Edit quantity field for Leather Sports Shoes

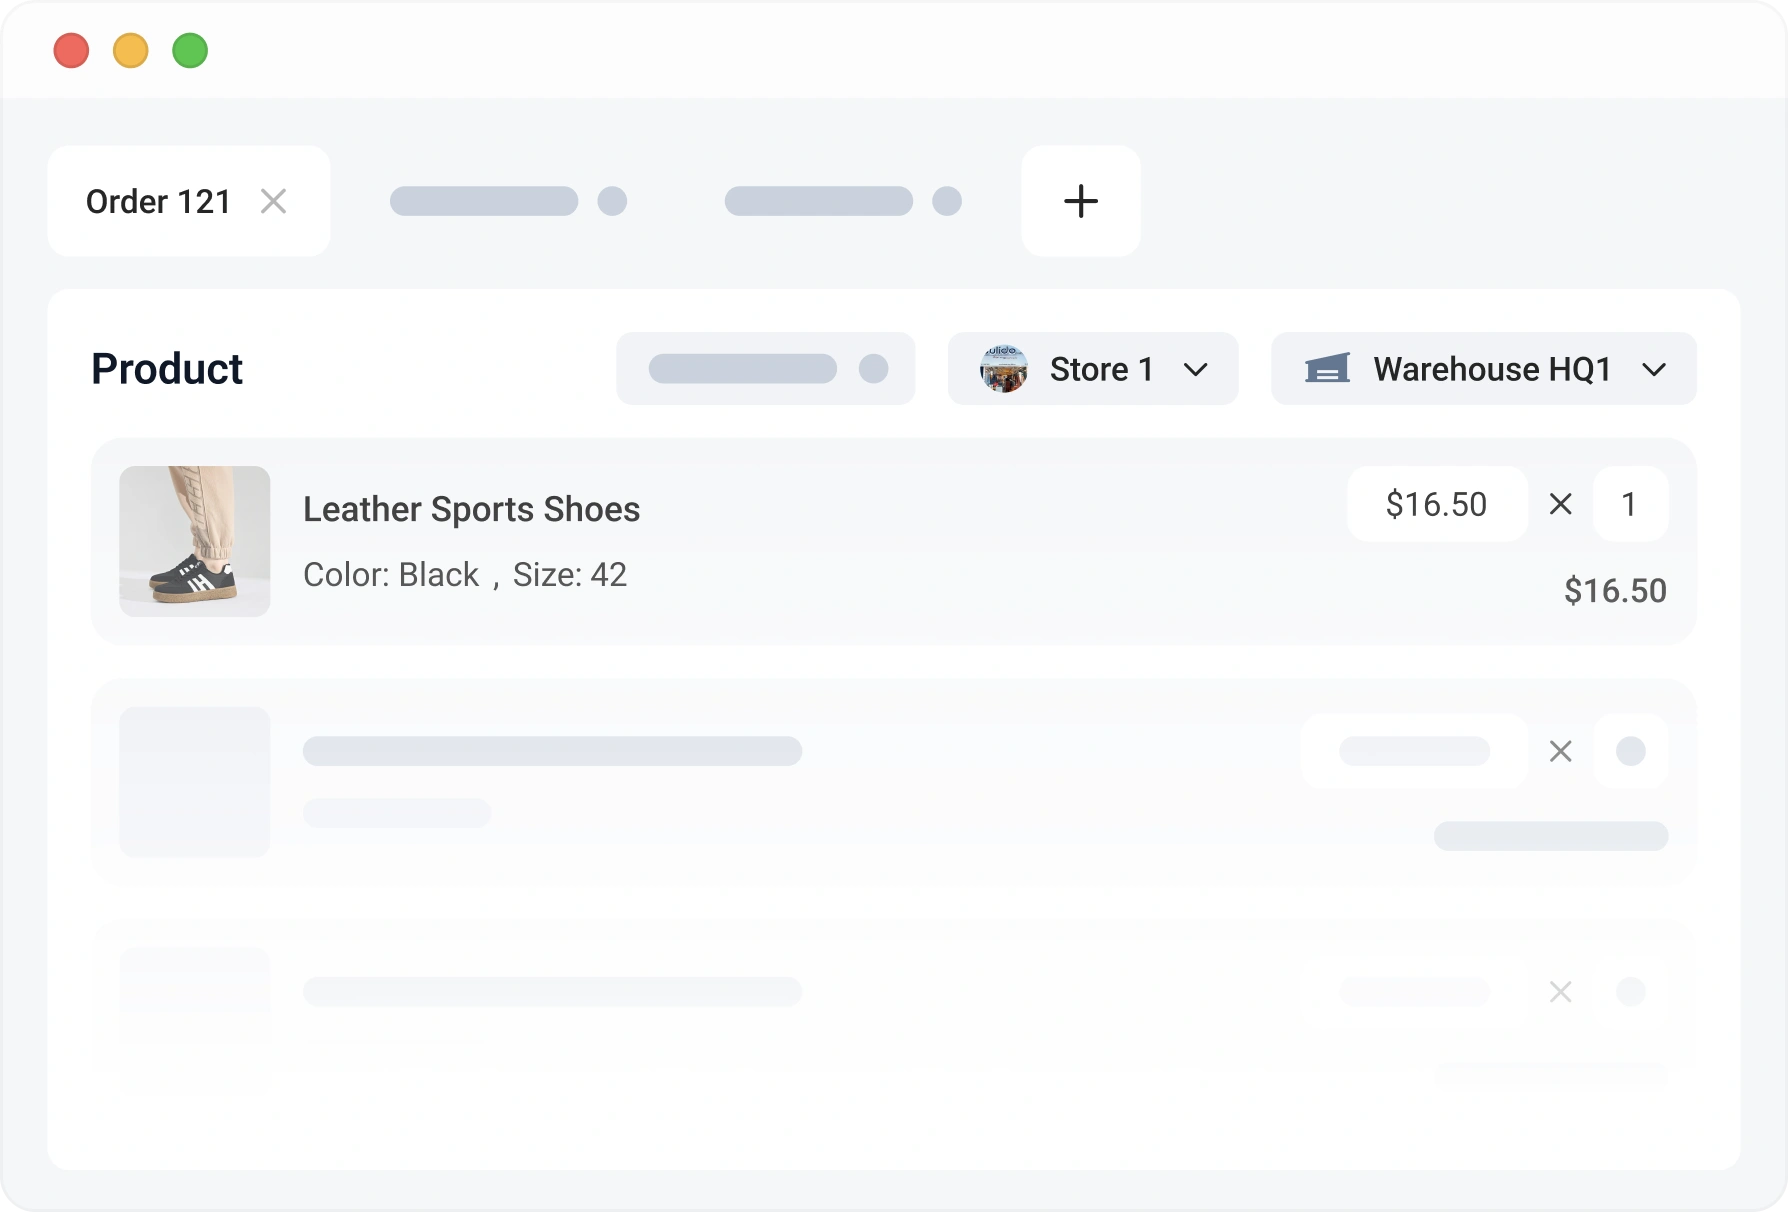(1629, 504)
